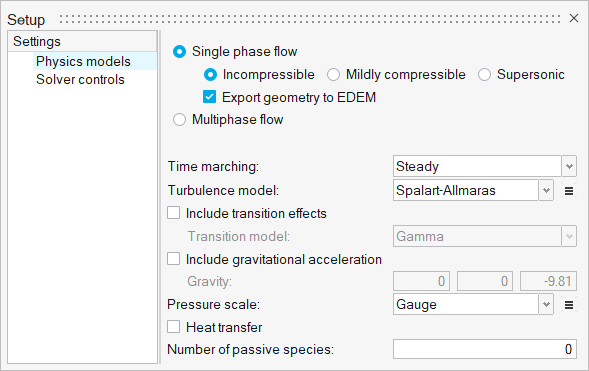
Task: Expand the Pressure scale dropdown arrow
Action: (546, 304)
